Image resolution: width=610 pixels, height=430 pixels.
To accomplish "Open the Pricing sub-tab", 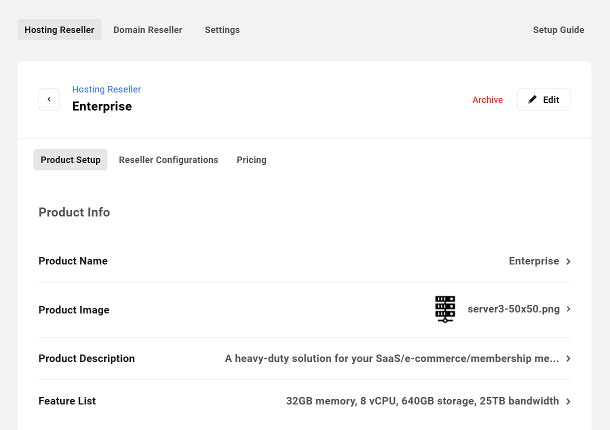I will tap(251, 160).
